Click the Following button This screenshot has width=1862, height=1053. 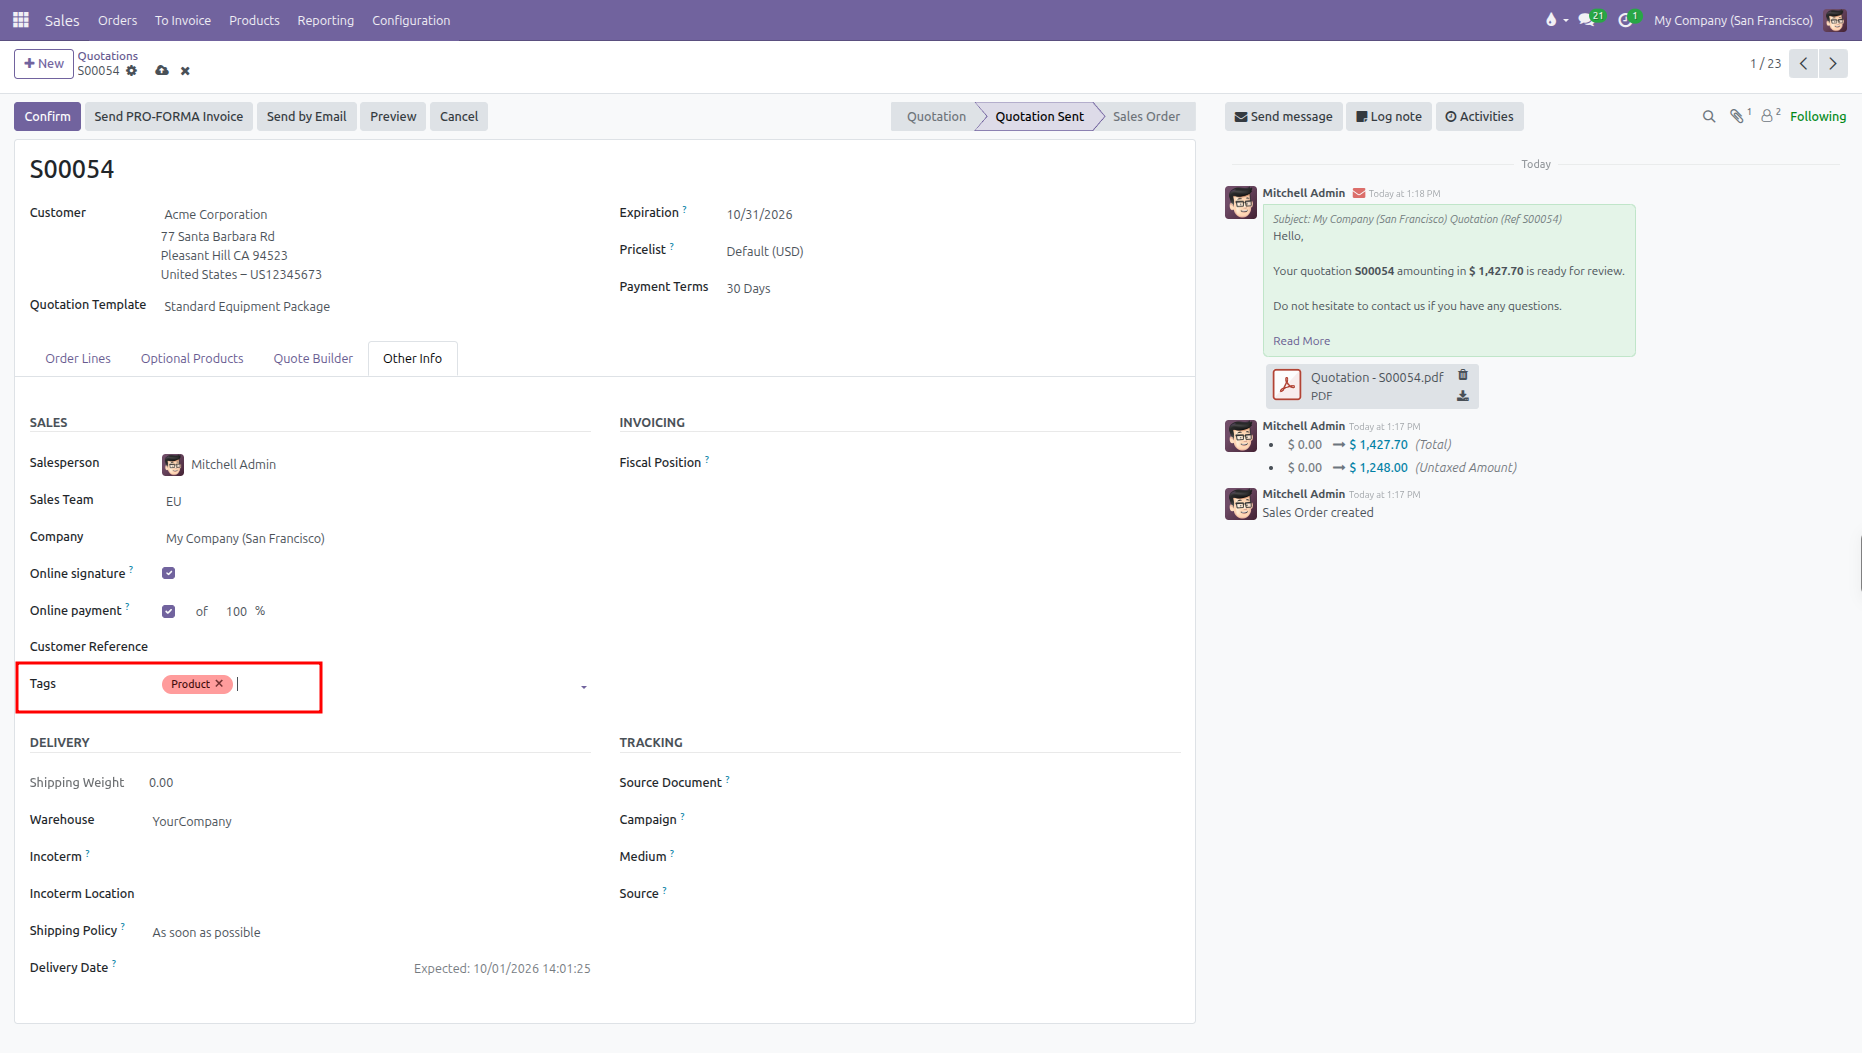1818,117
